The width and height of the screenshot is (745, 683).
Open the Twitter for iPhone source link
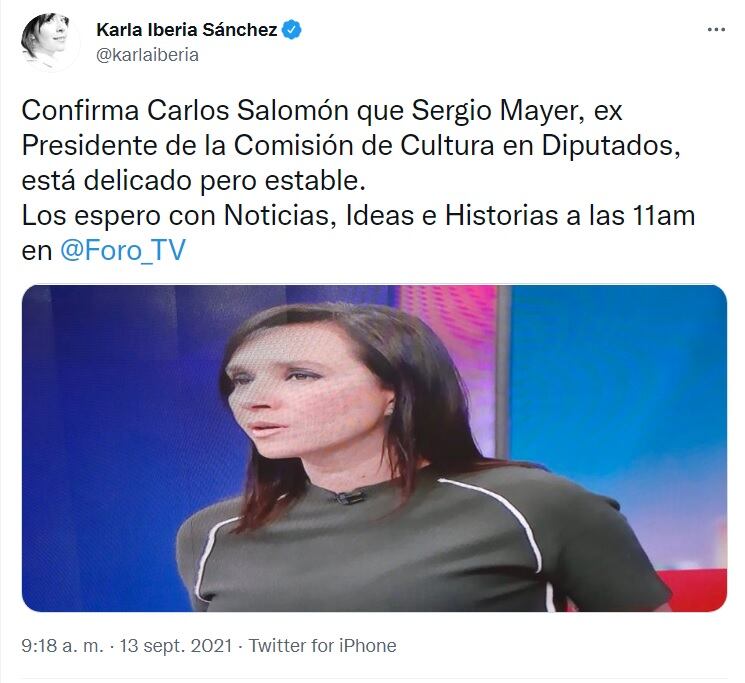[x=322, y=645]
